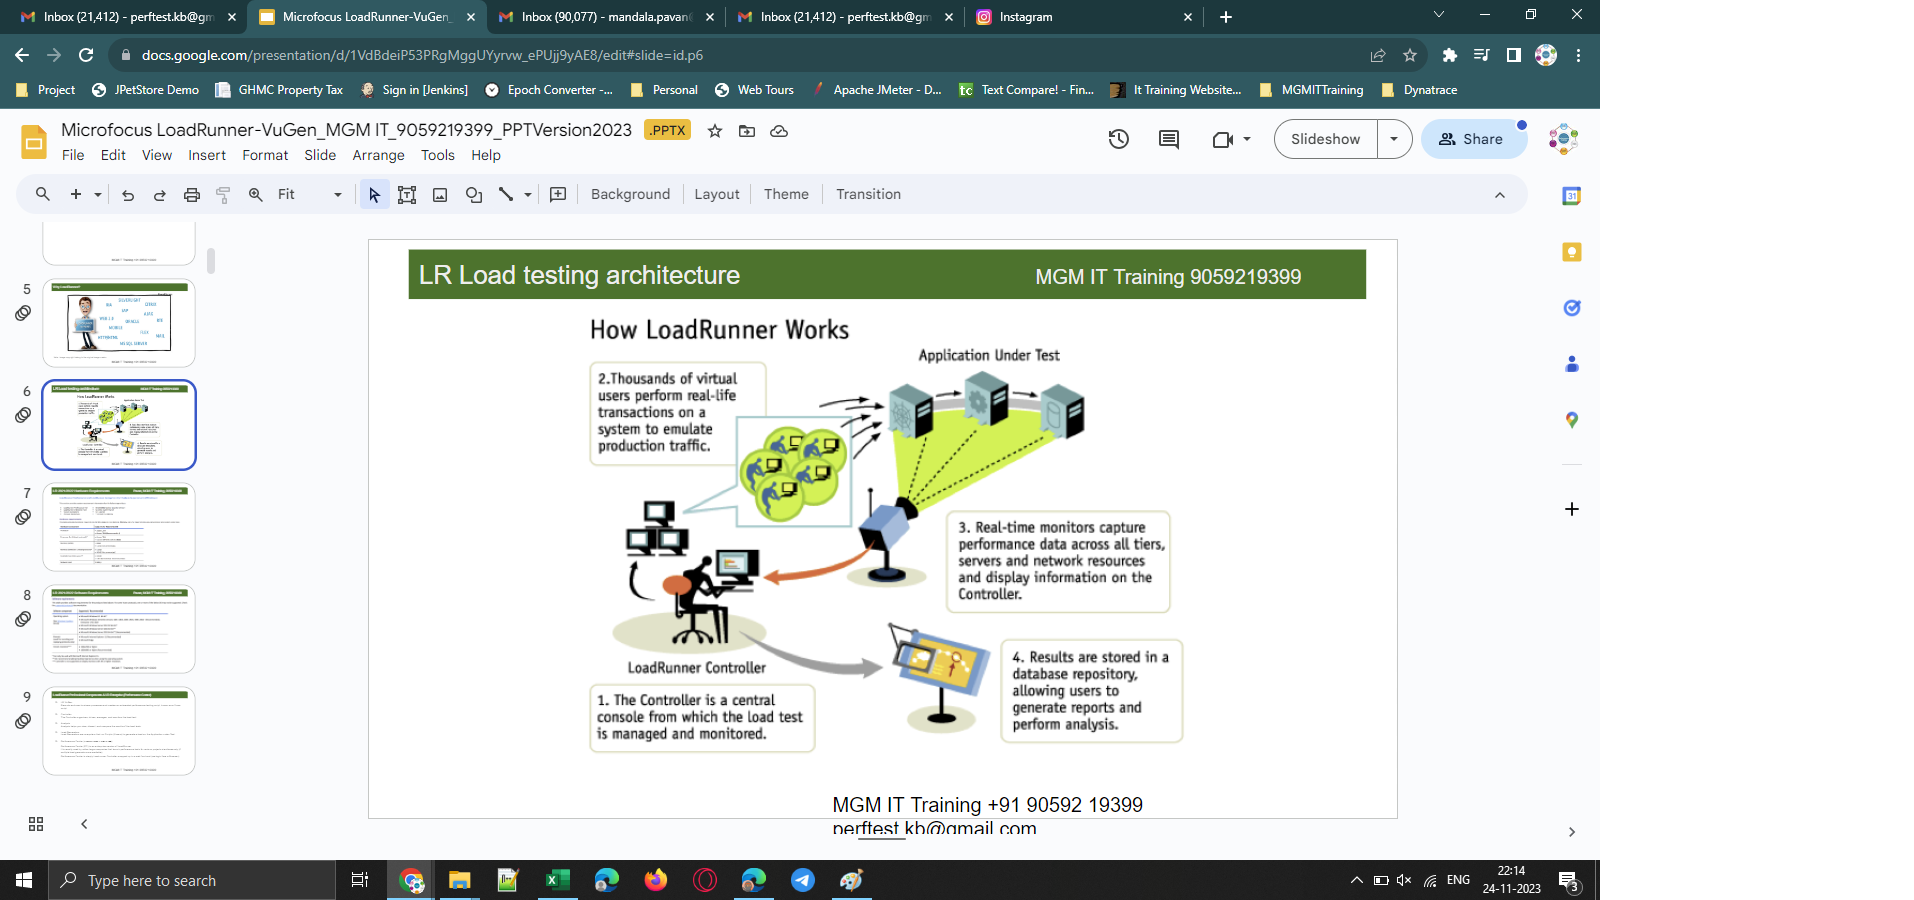Click the insert image icon
1914x900 pixels.
coord(440,195)
